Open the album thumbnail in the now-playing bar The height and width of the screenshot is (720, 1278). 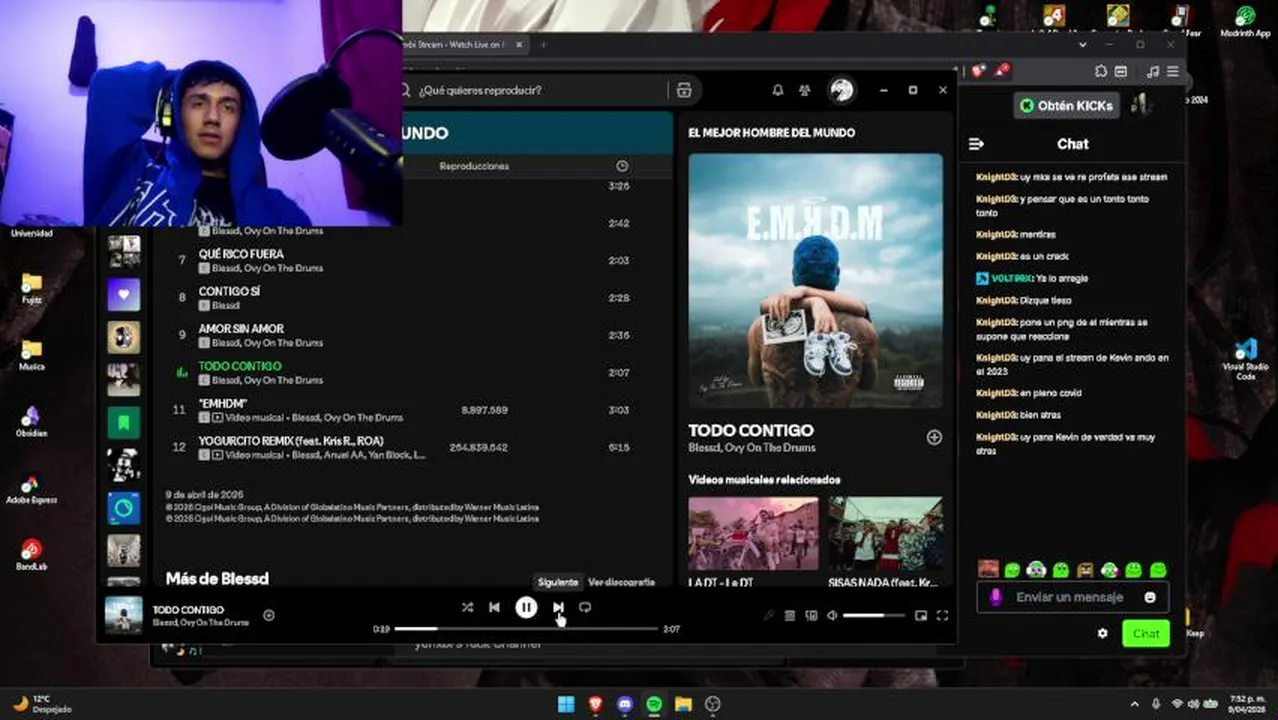pyautogui.click(x=124, y=615)
